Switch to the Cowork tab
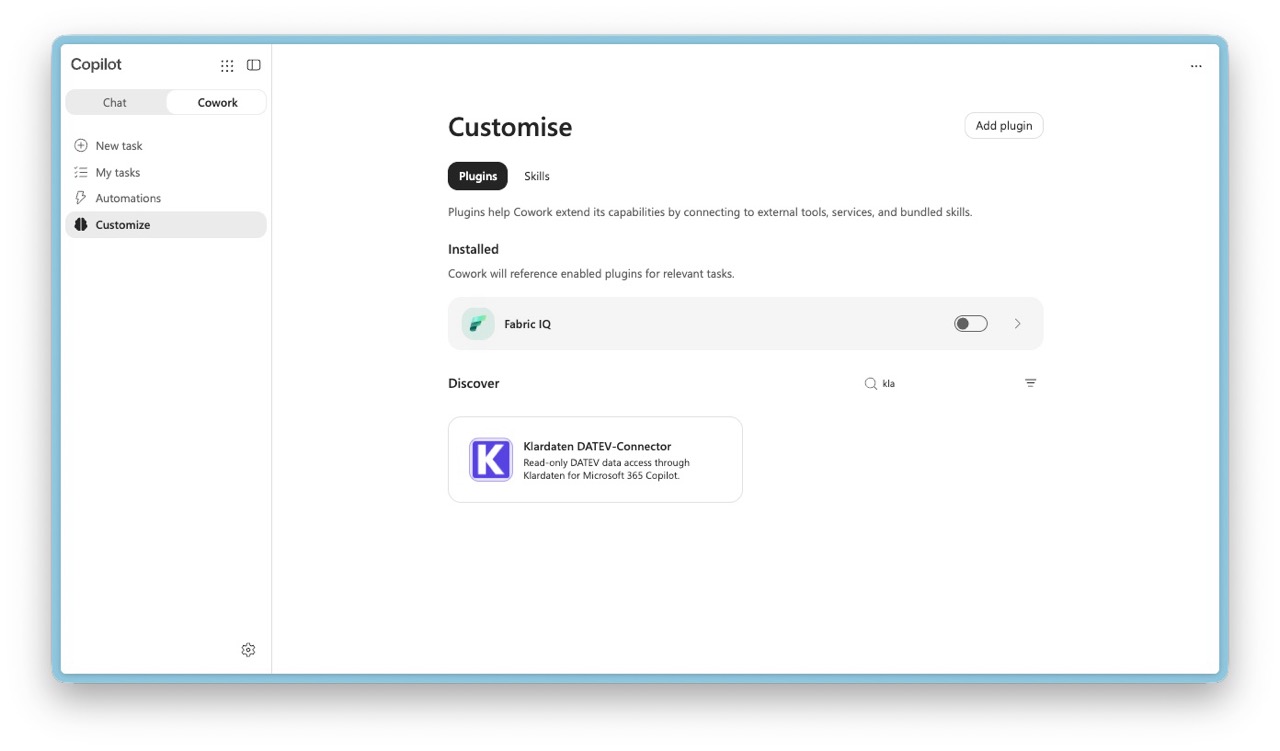Viewport: 1280px width, 751px height. coord(217,103)
